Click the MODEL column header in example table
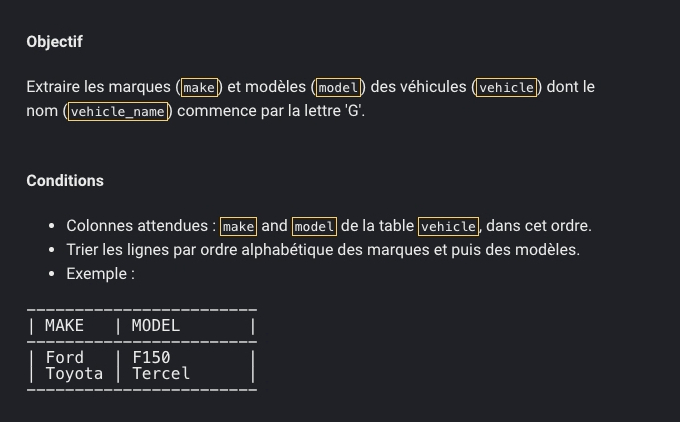Screen dimensions: 680x422 [x=156, y=326]
